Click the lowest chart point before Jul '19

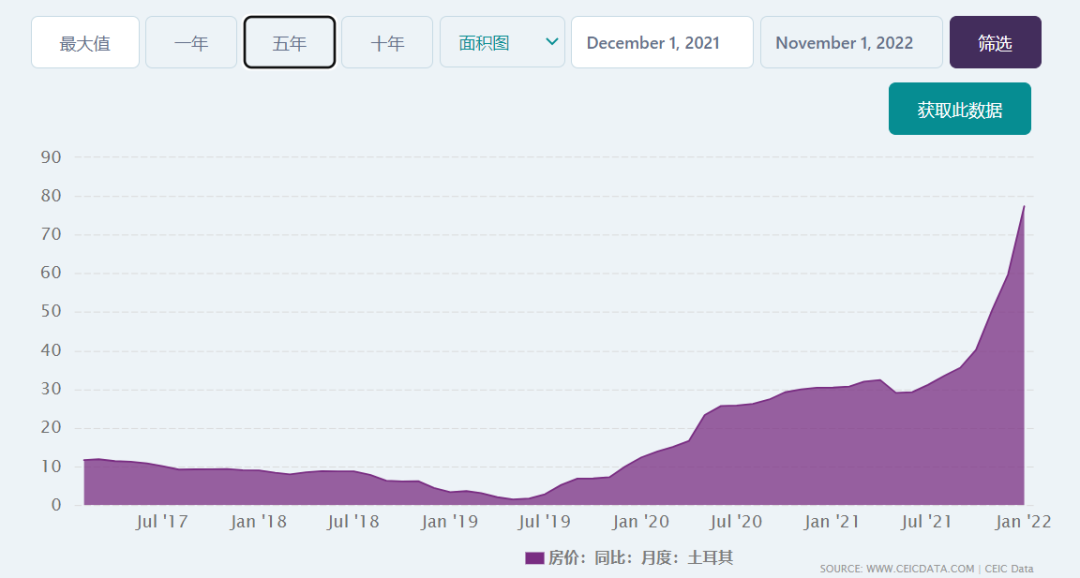(515, 499)
